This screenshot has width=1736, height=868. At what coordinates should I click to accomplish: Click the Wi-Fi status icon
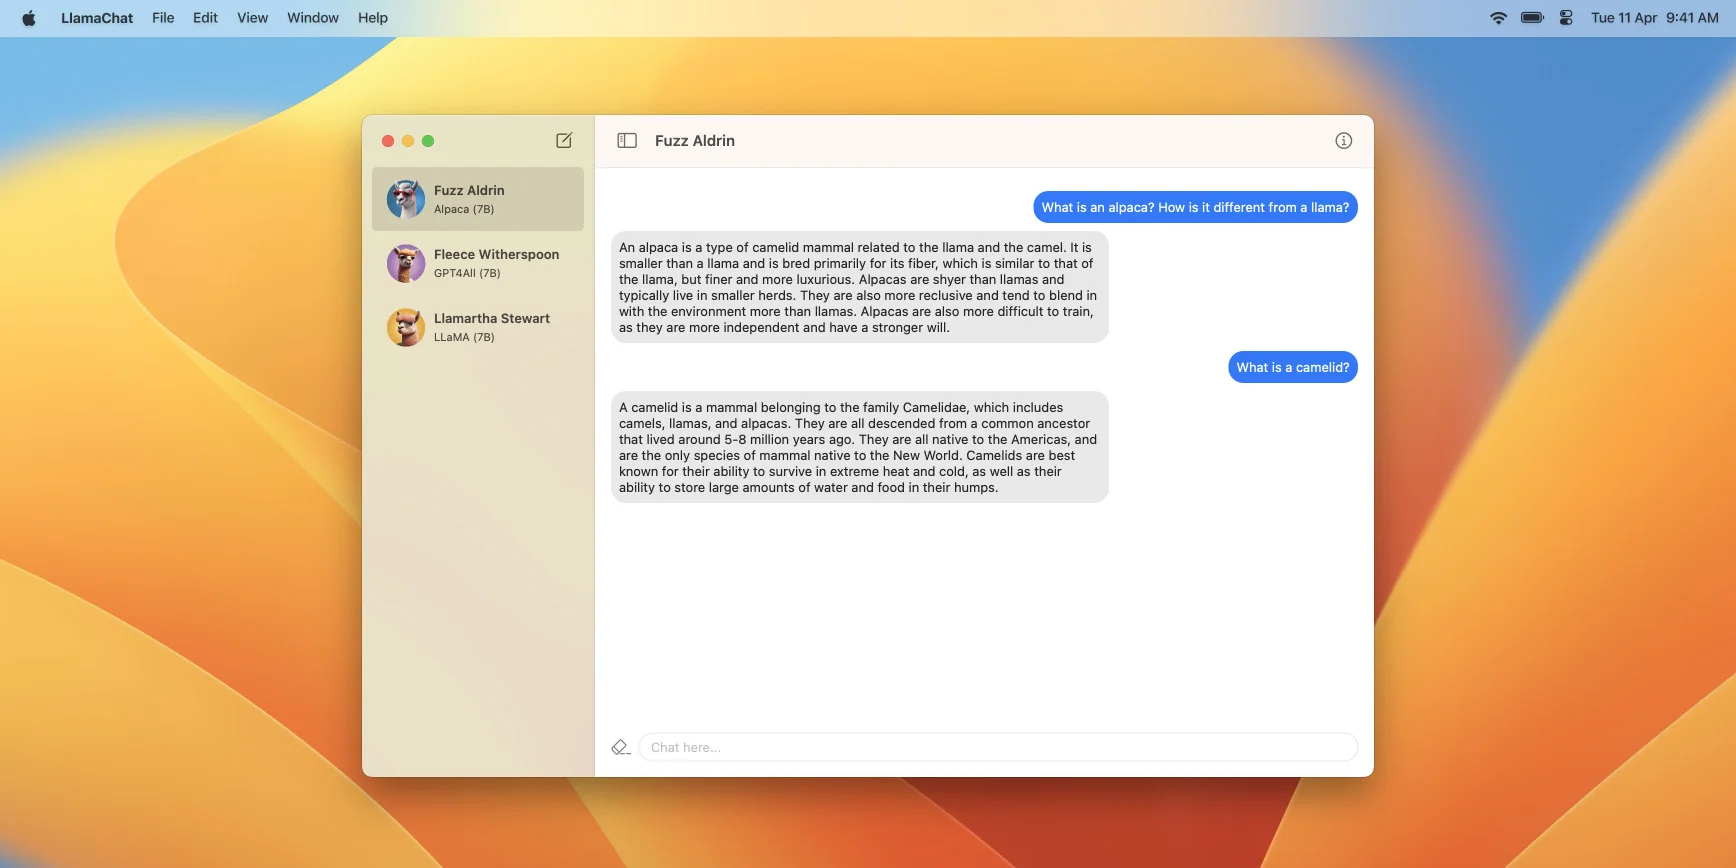pyautogui.click(x=1498, y=18)
